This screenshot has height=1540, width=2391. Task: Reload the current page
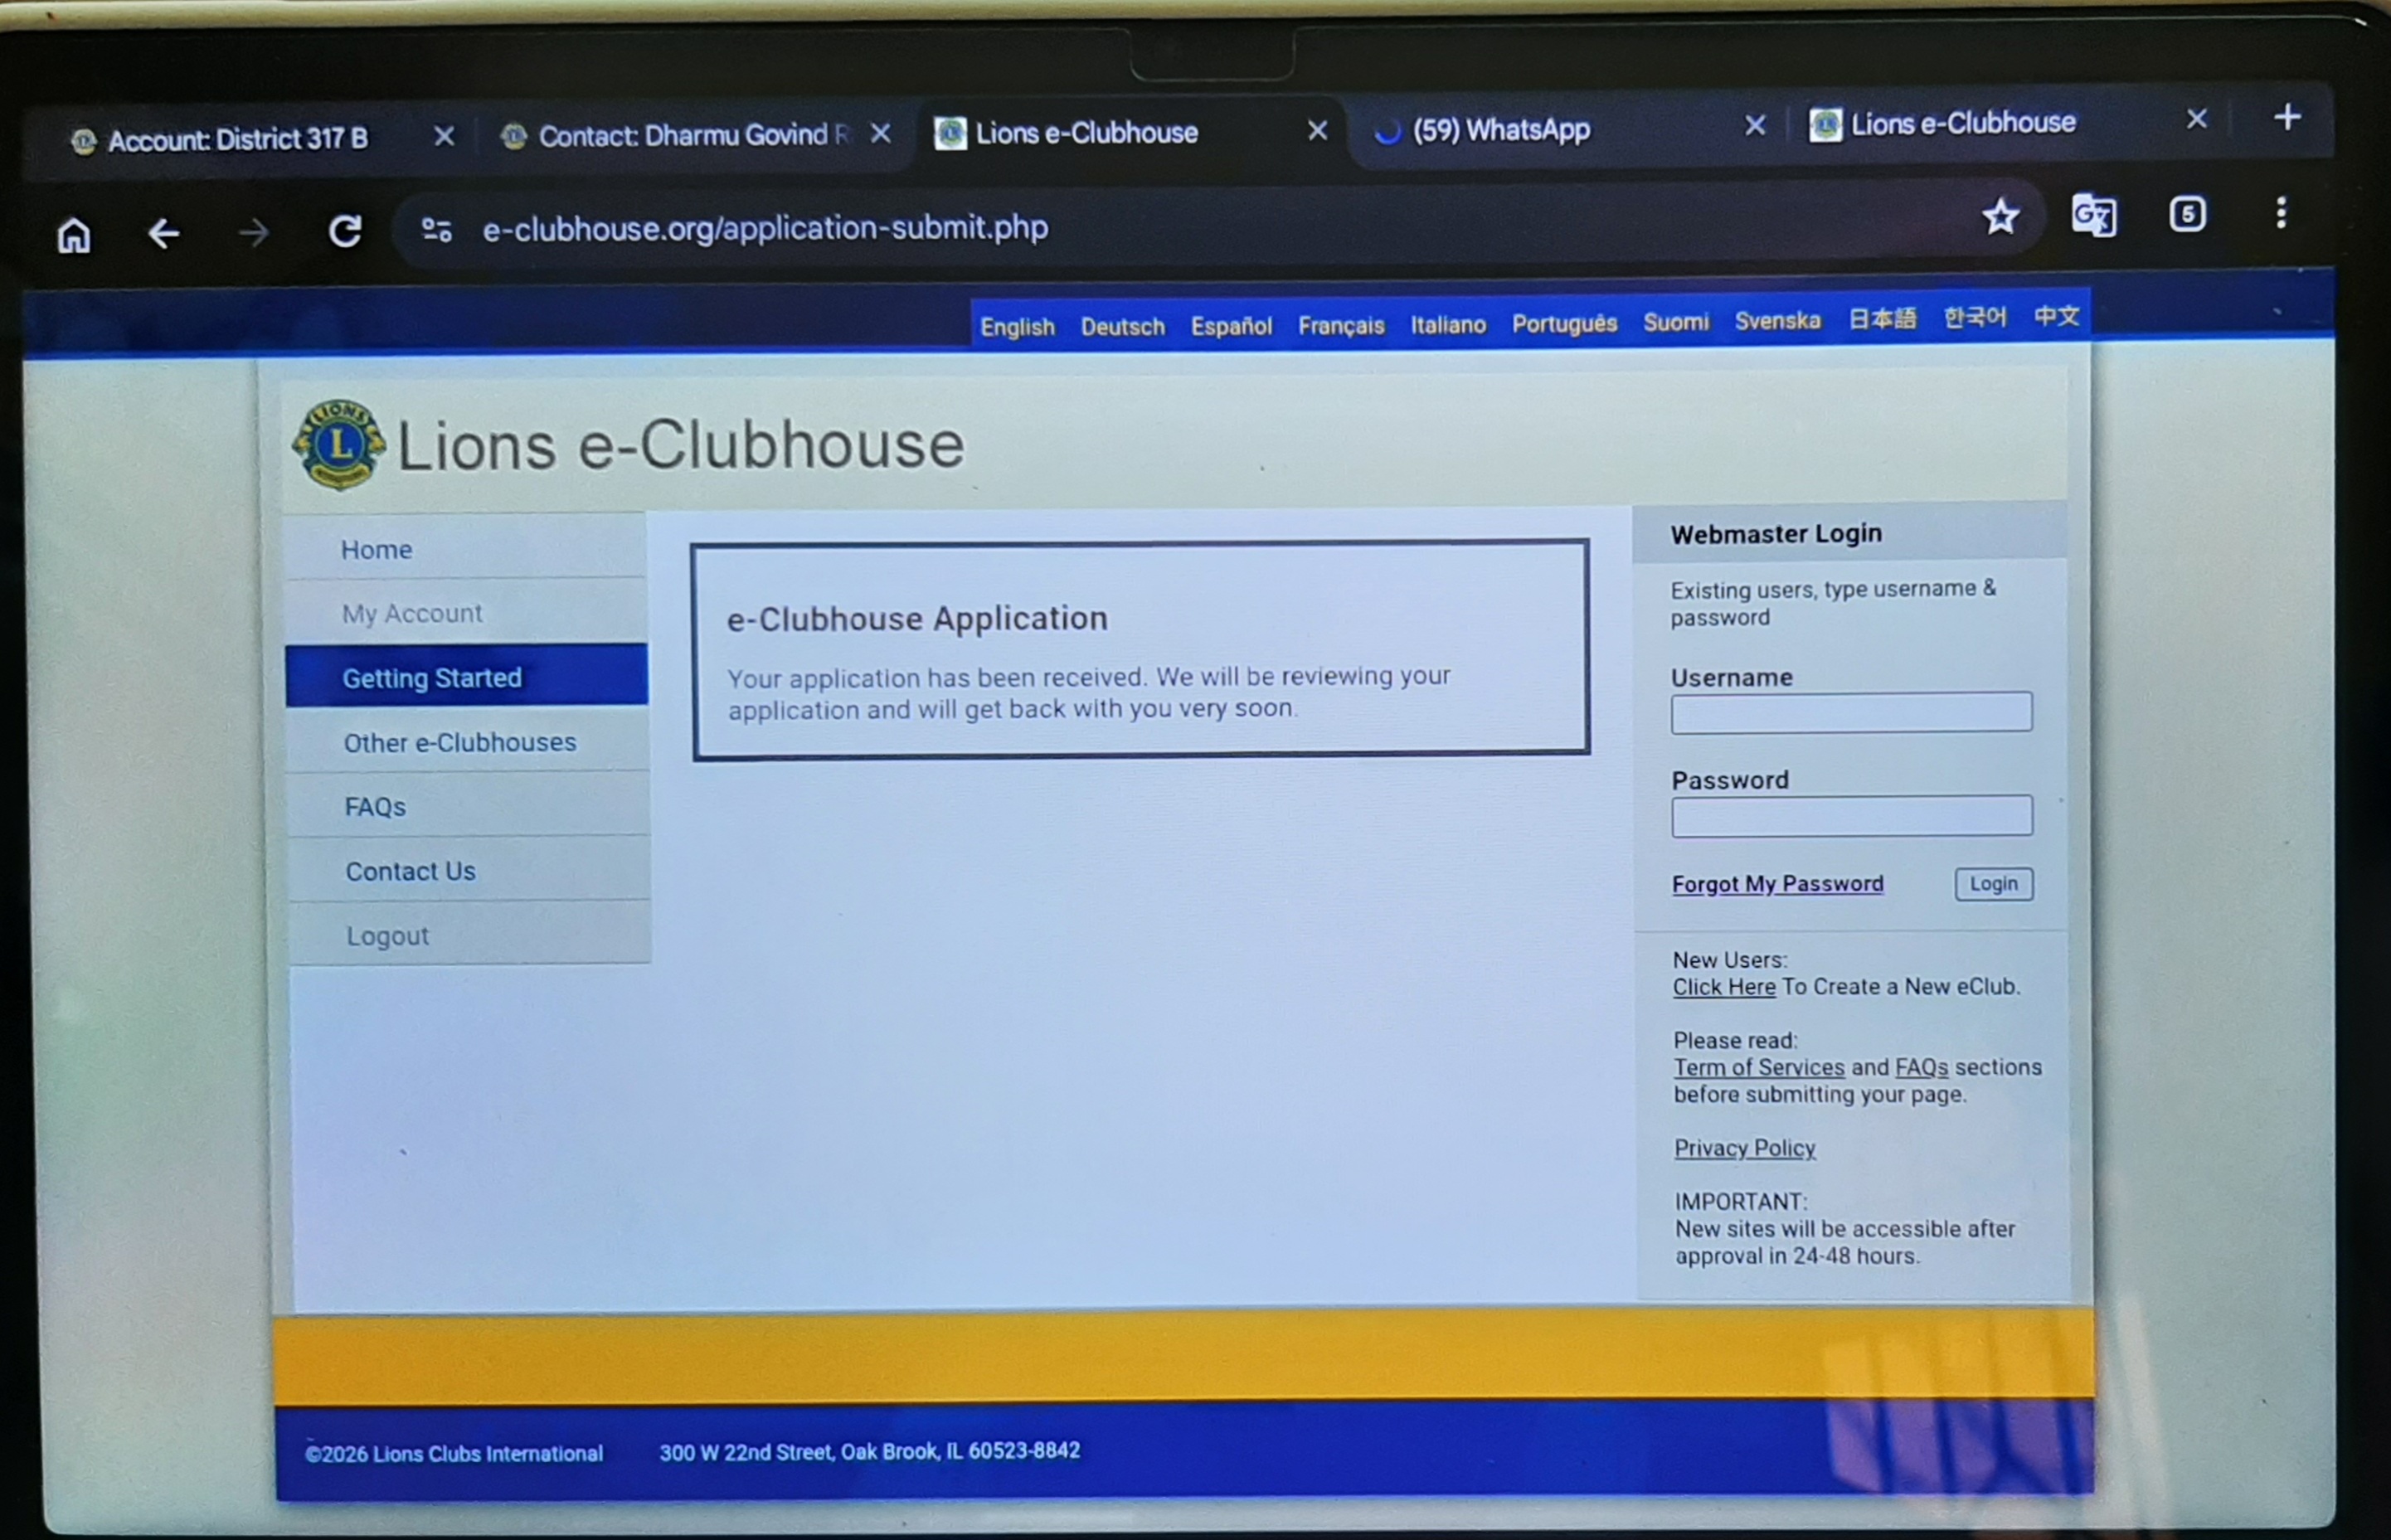345,231
